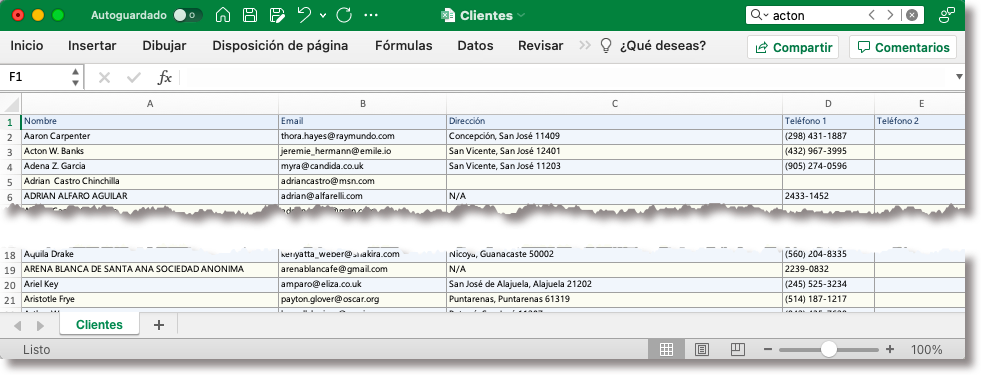Screen dimensions: 981x375
Task: Select column B header
Action: pos(363,105)
